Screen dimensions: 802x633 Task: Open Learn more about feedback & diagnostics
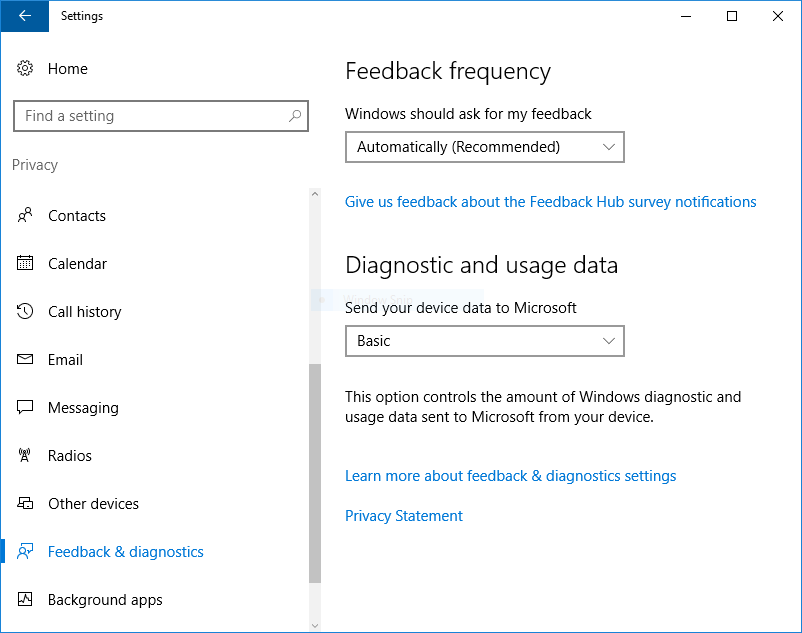[x=510, y=476]
